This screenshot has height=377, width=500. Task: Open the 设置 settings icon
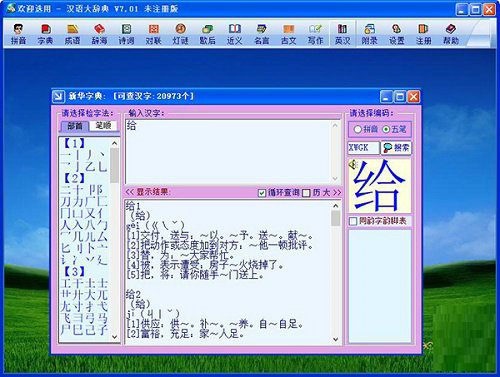pos(396,34)
